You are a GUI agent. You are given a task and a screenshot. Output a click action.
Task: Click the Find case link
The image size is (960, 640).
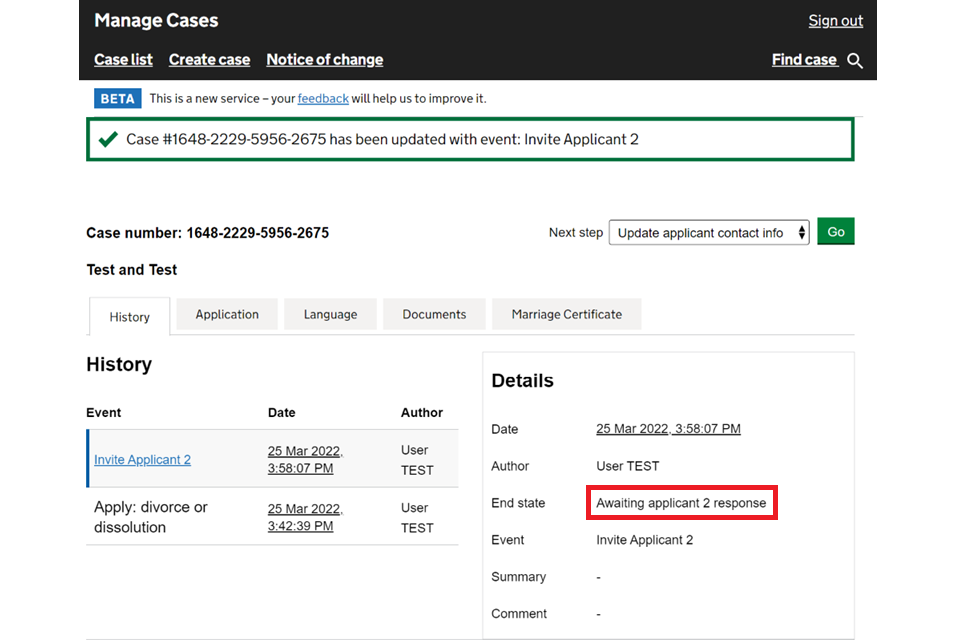[804, 60]
